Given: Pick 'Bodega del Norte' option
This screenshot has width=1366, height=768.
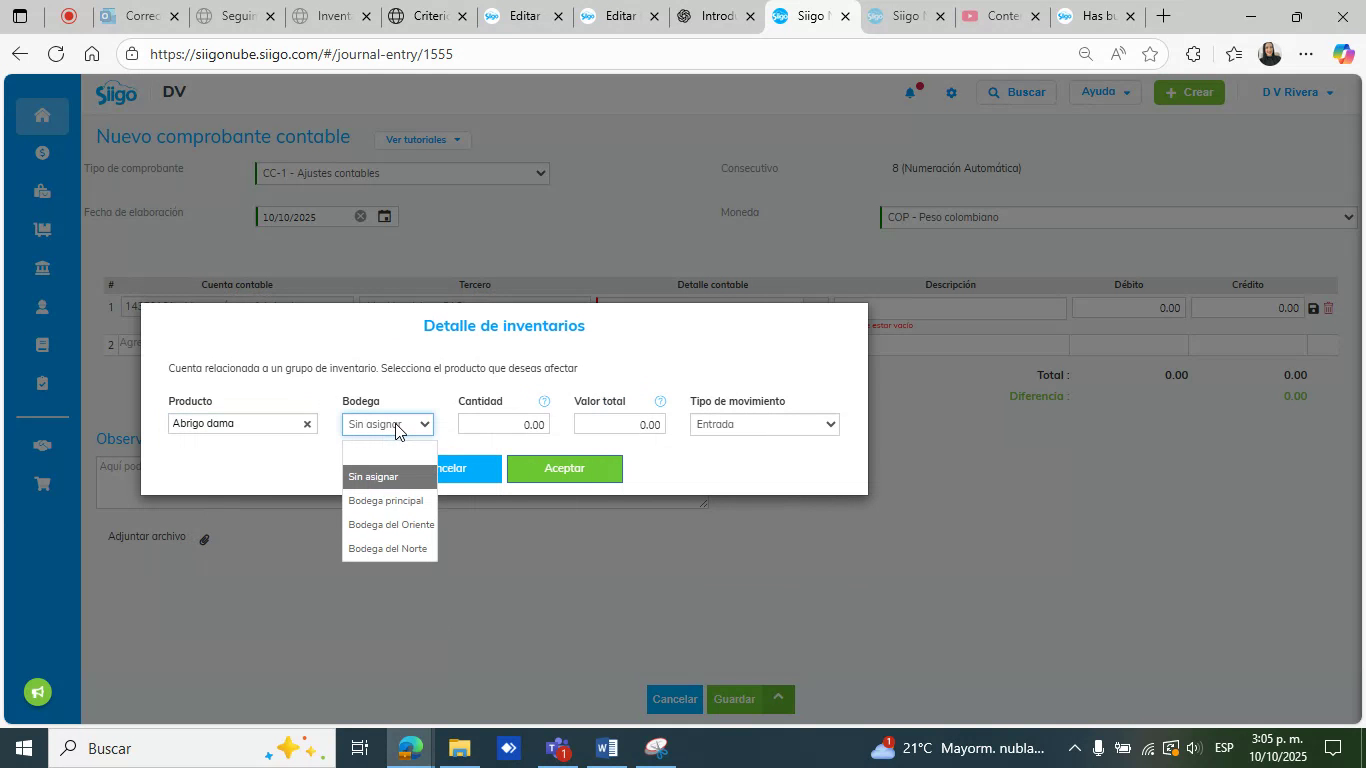Looking at the screenshot, I should pos(389,549).
